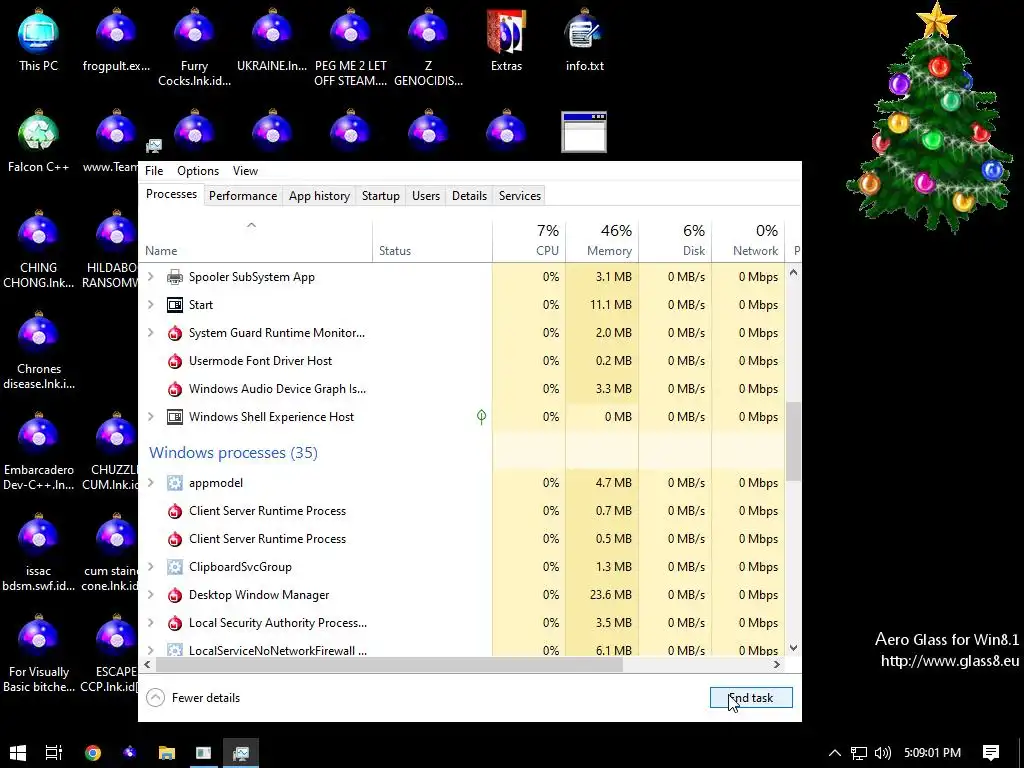Switch to the Startup tab
Viewport: 1024px width, 768px height.
381,196
